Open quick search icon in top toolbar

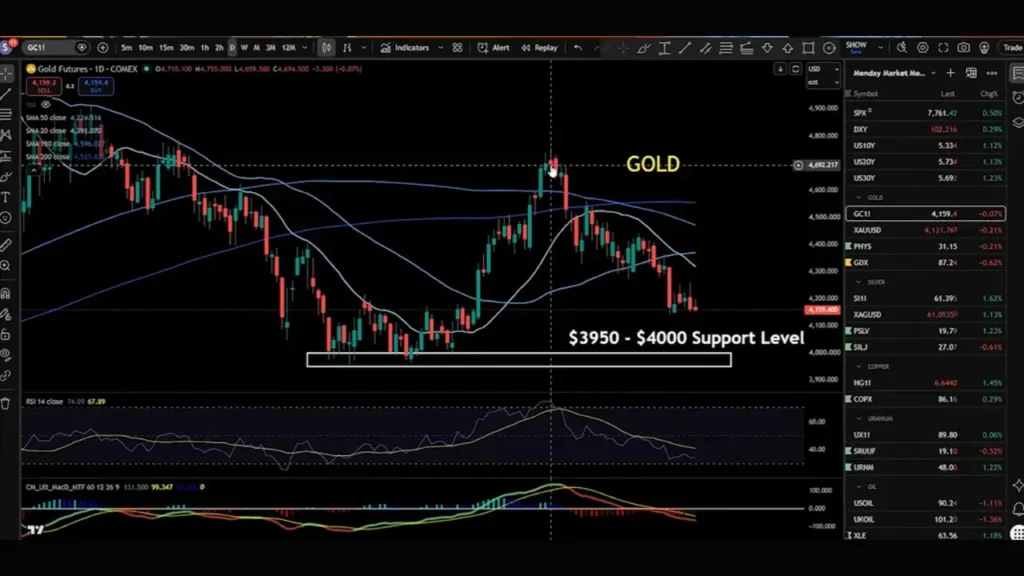[902, 48]
